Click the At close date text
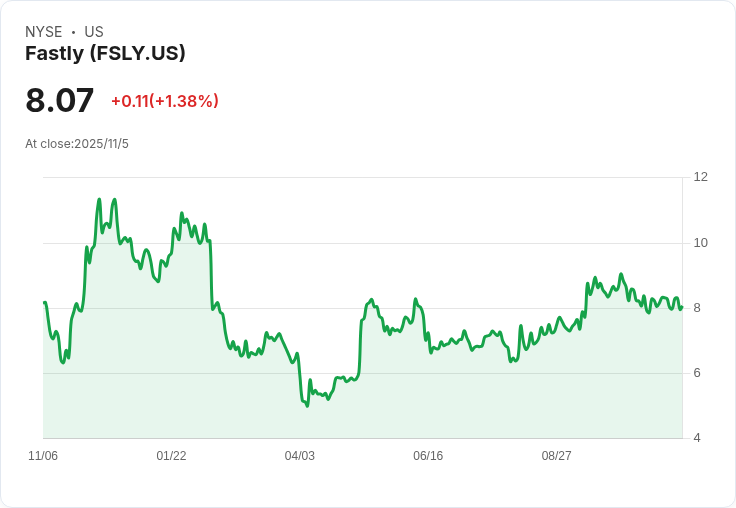The width and height of the screenshot is (736, 508). point(77,144)
